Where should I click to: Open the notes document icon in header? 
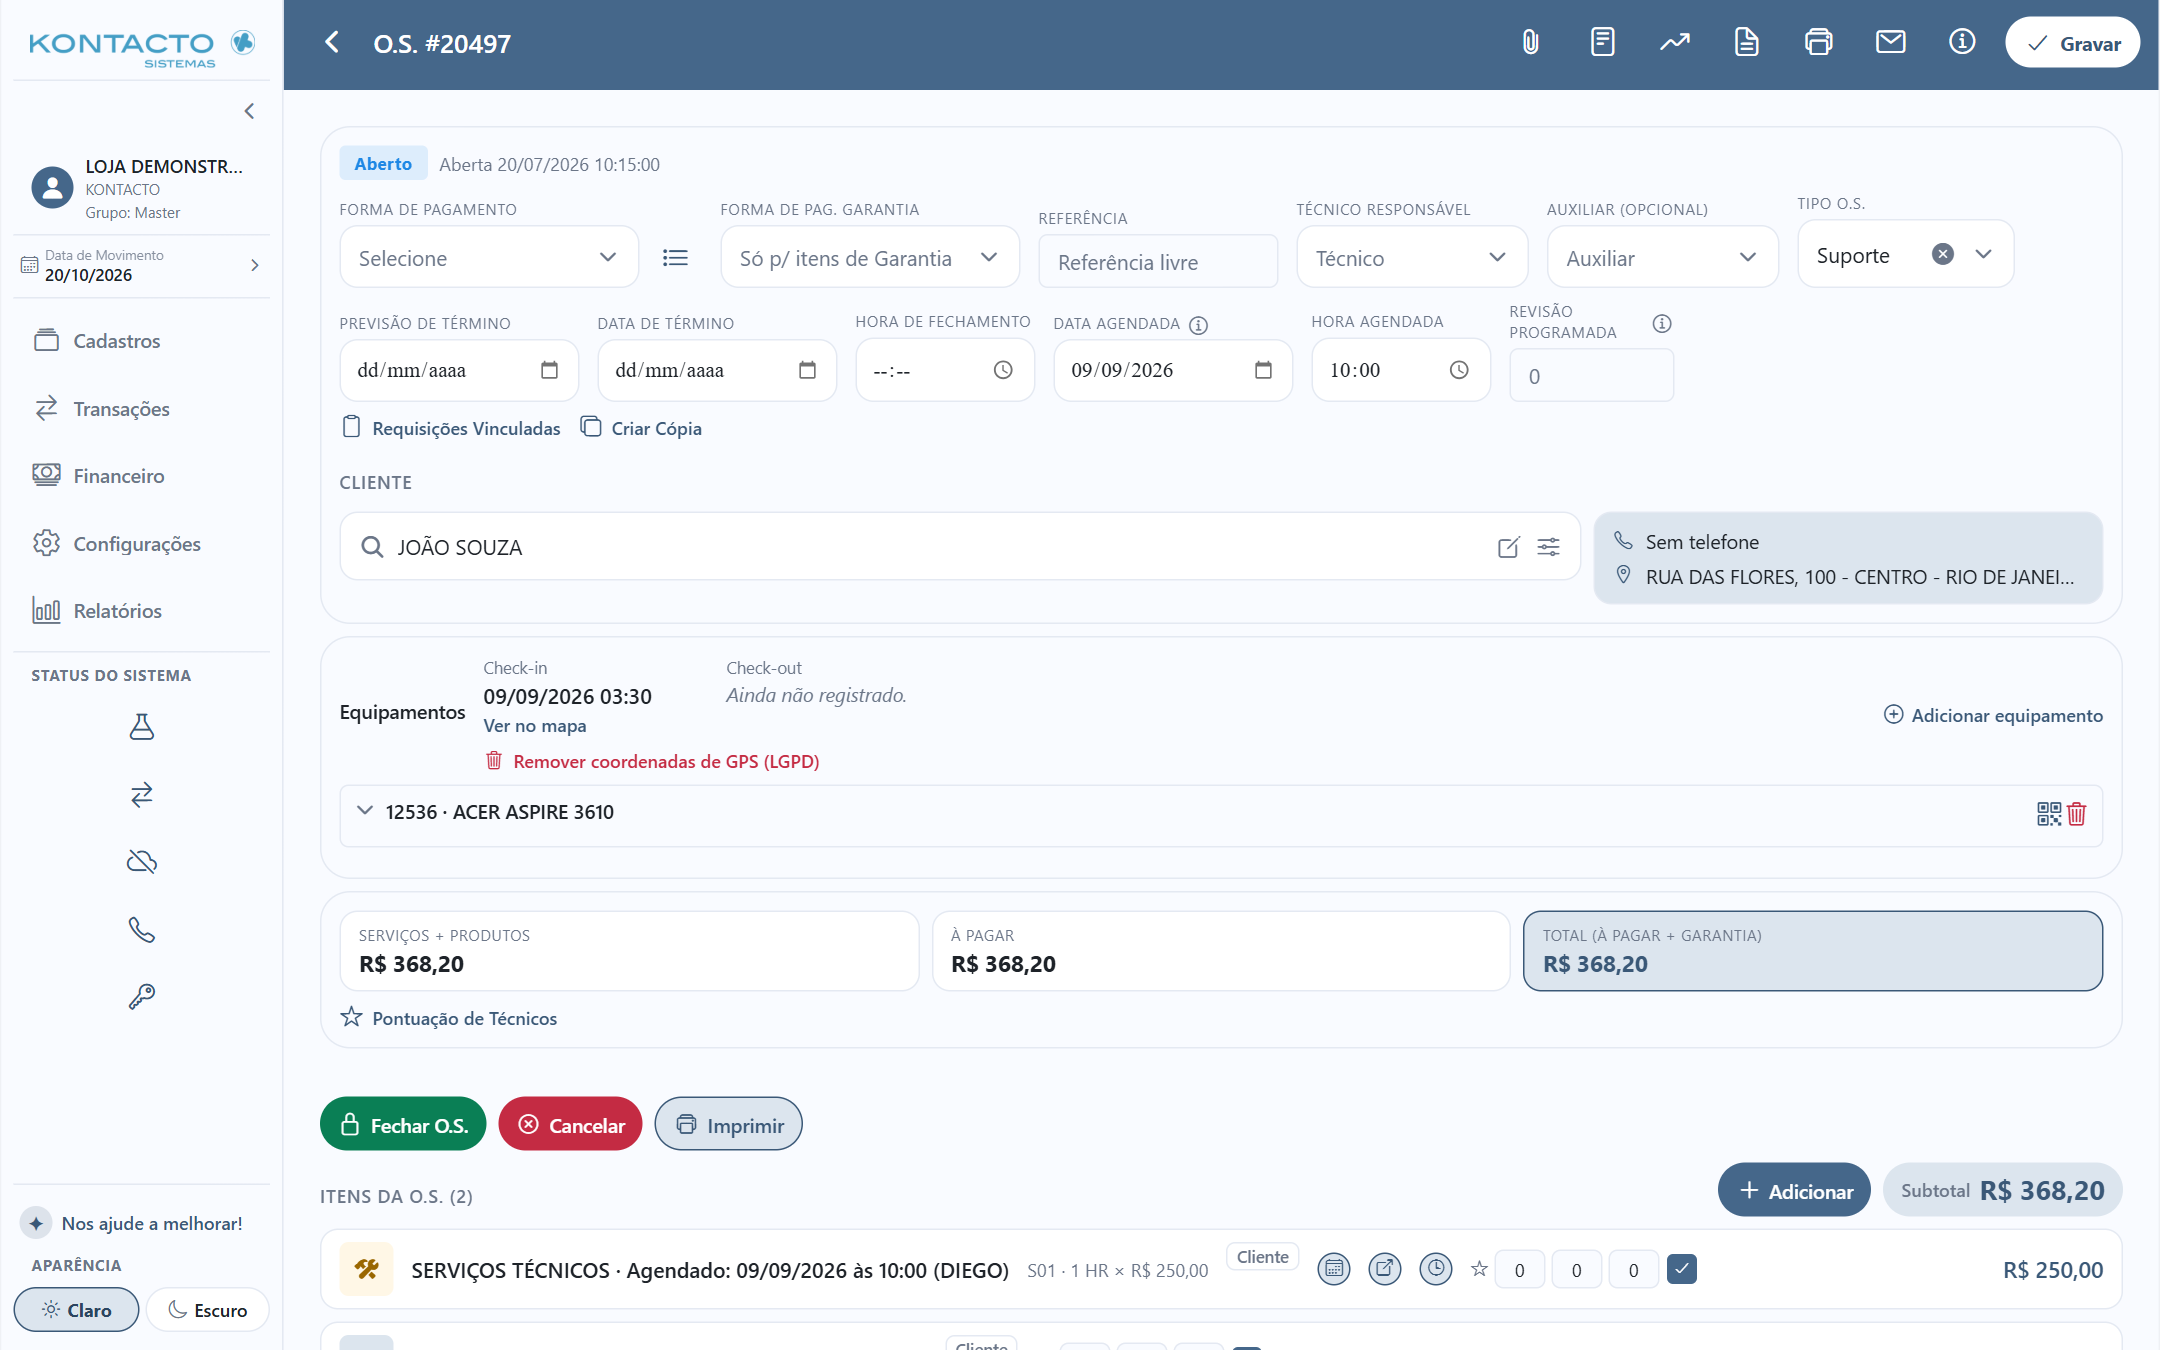(x=1602, y=42)
